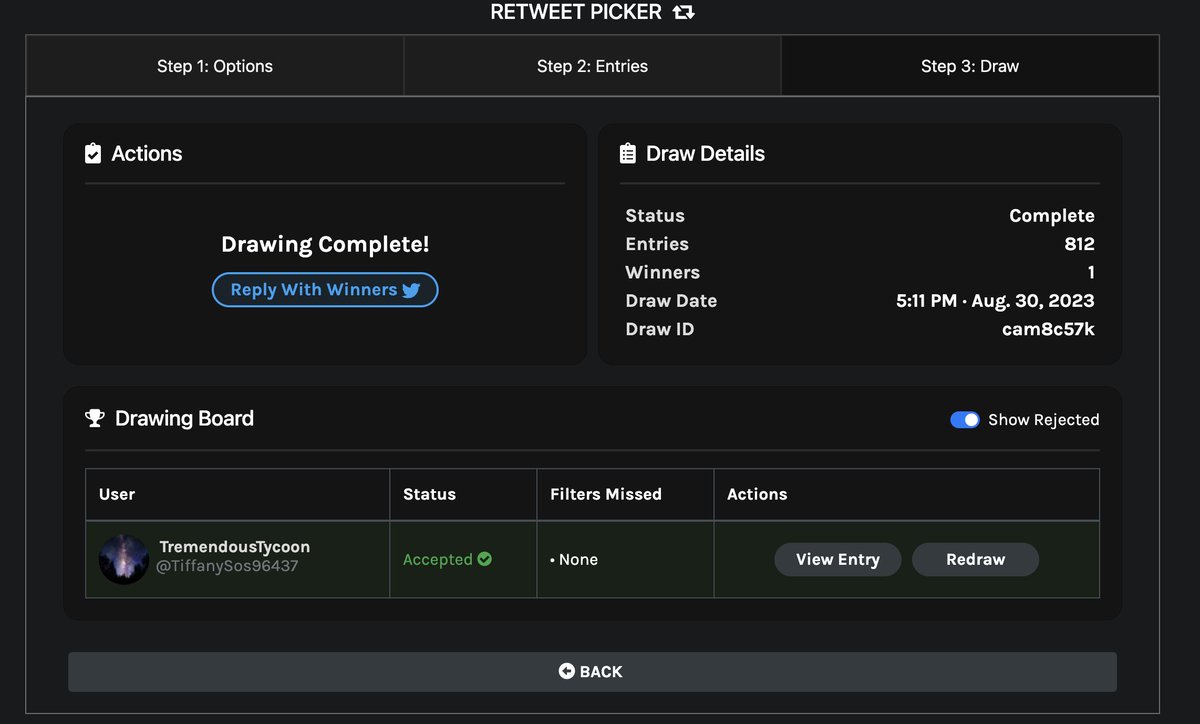Select the Step 3: Draw tab
1200x724 pixels.
pyautogui.click(x=970, y=66)
